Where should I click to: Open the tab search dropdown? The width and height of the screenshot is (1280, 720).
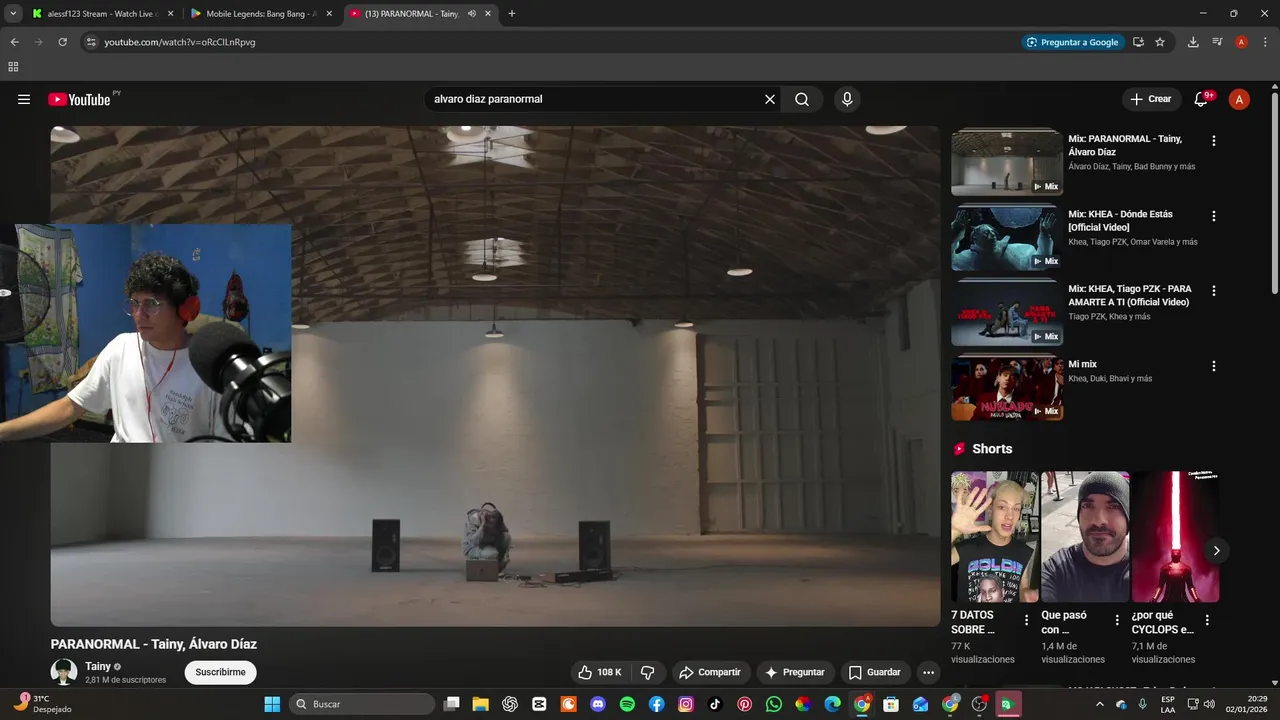[13, 14]
